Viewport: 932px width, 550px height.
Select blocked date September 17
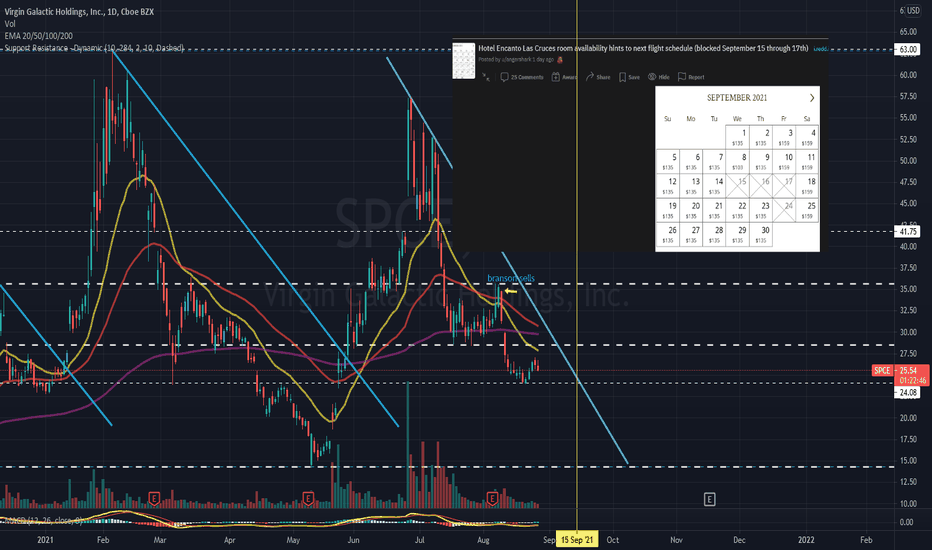783,186
